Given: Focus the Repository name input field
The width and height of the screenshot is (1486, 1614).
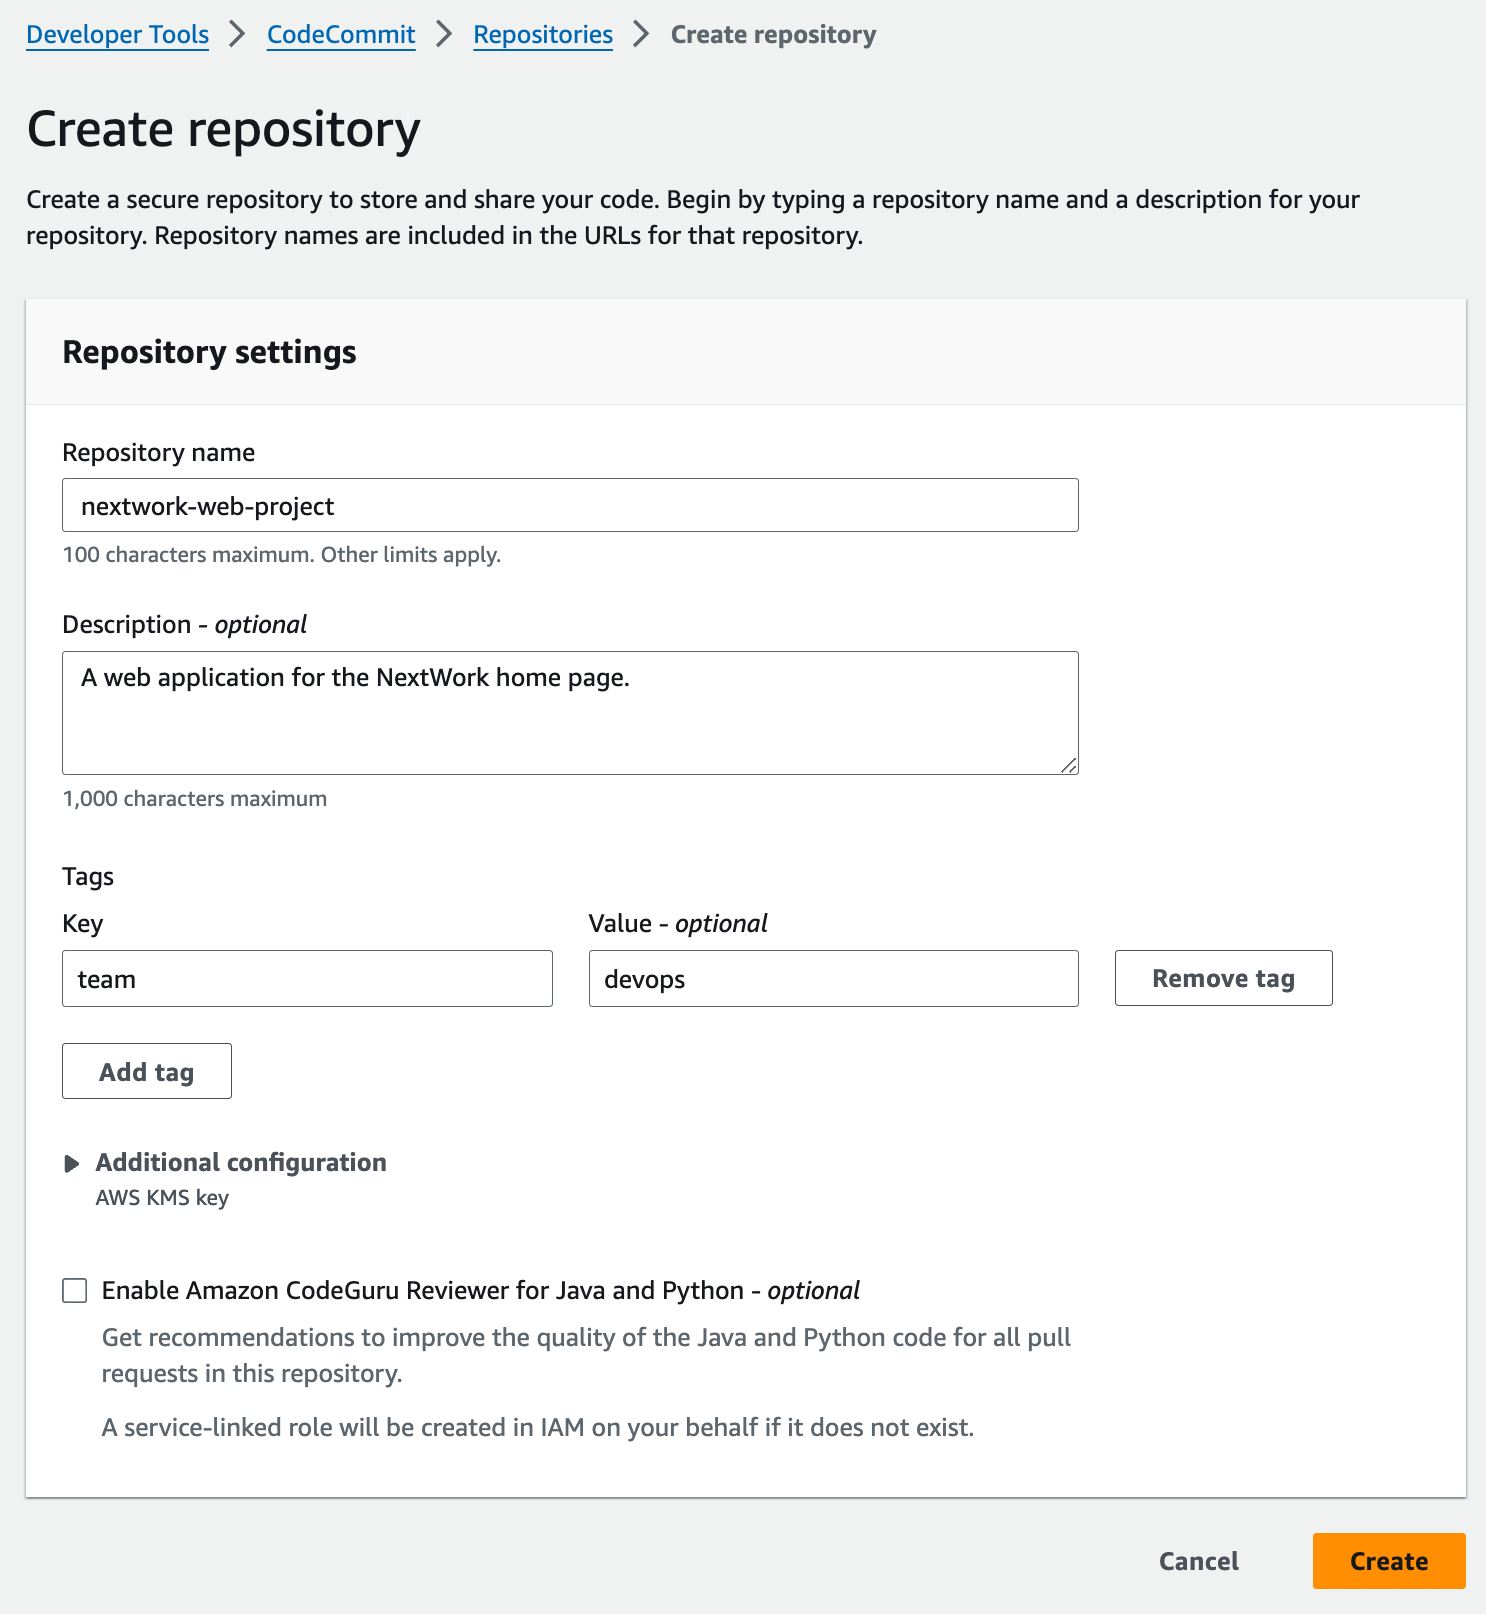Looking at the screenshot, I should [x=570, y=506].
